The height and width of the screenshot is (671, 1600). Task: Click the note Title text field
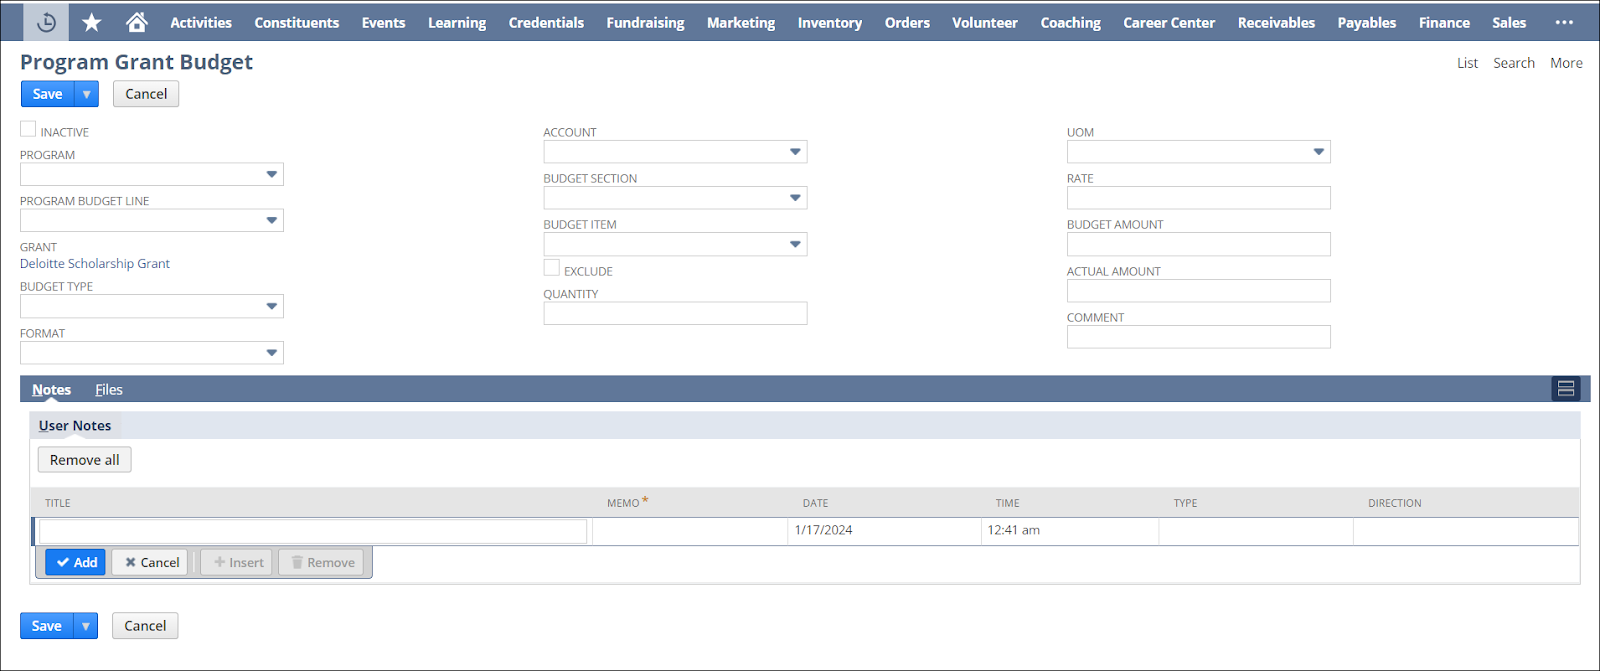click(313, 531)
